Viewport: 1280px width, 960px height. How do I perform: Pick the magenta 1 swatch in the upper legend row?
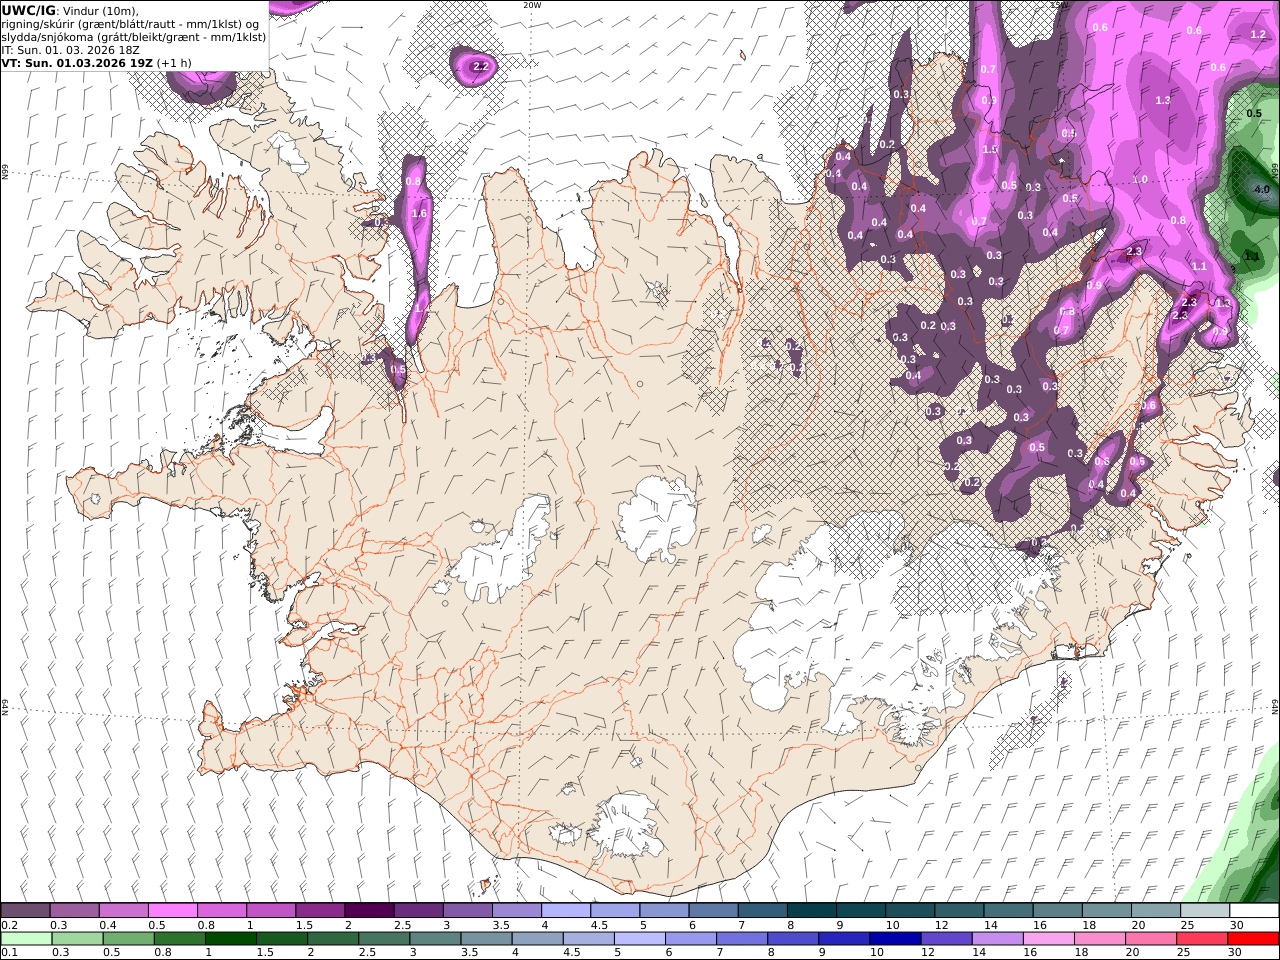pyautogui.click(x=270, y=911)
